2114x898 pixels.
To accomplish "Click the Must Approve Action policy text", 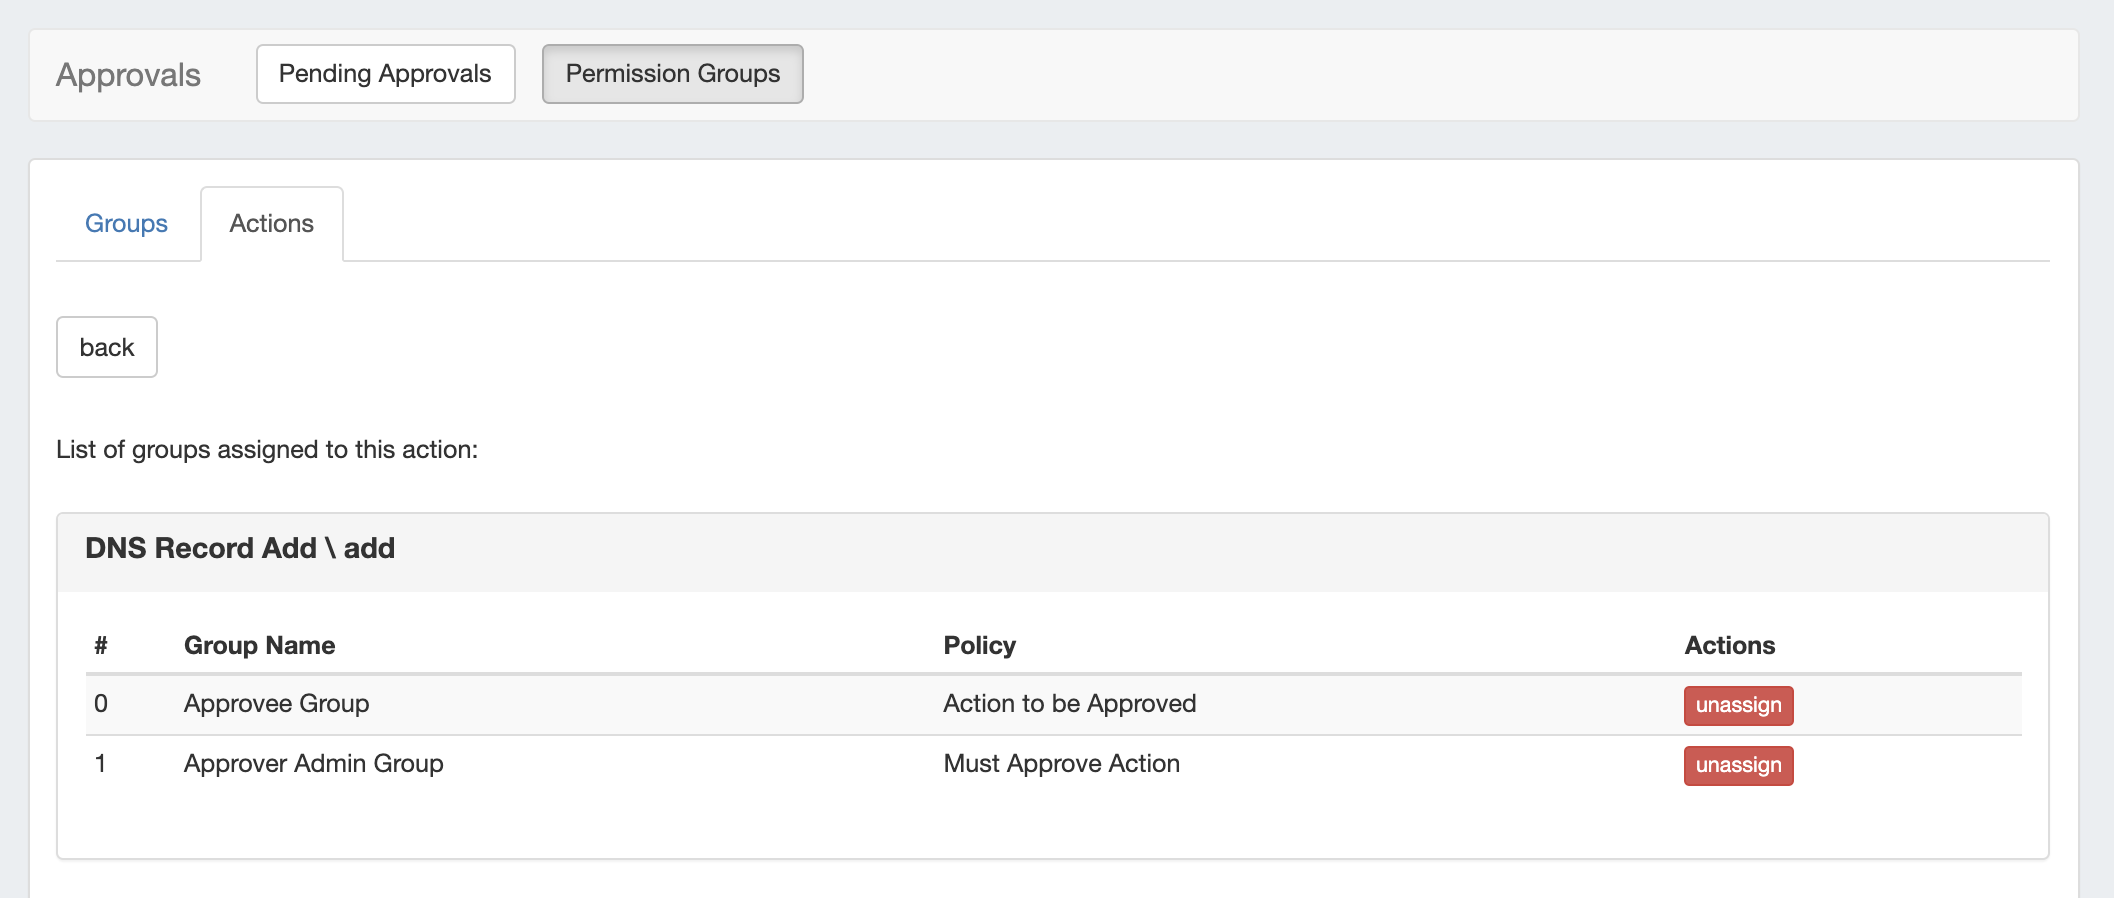I will click(1061, 764).
